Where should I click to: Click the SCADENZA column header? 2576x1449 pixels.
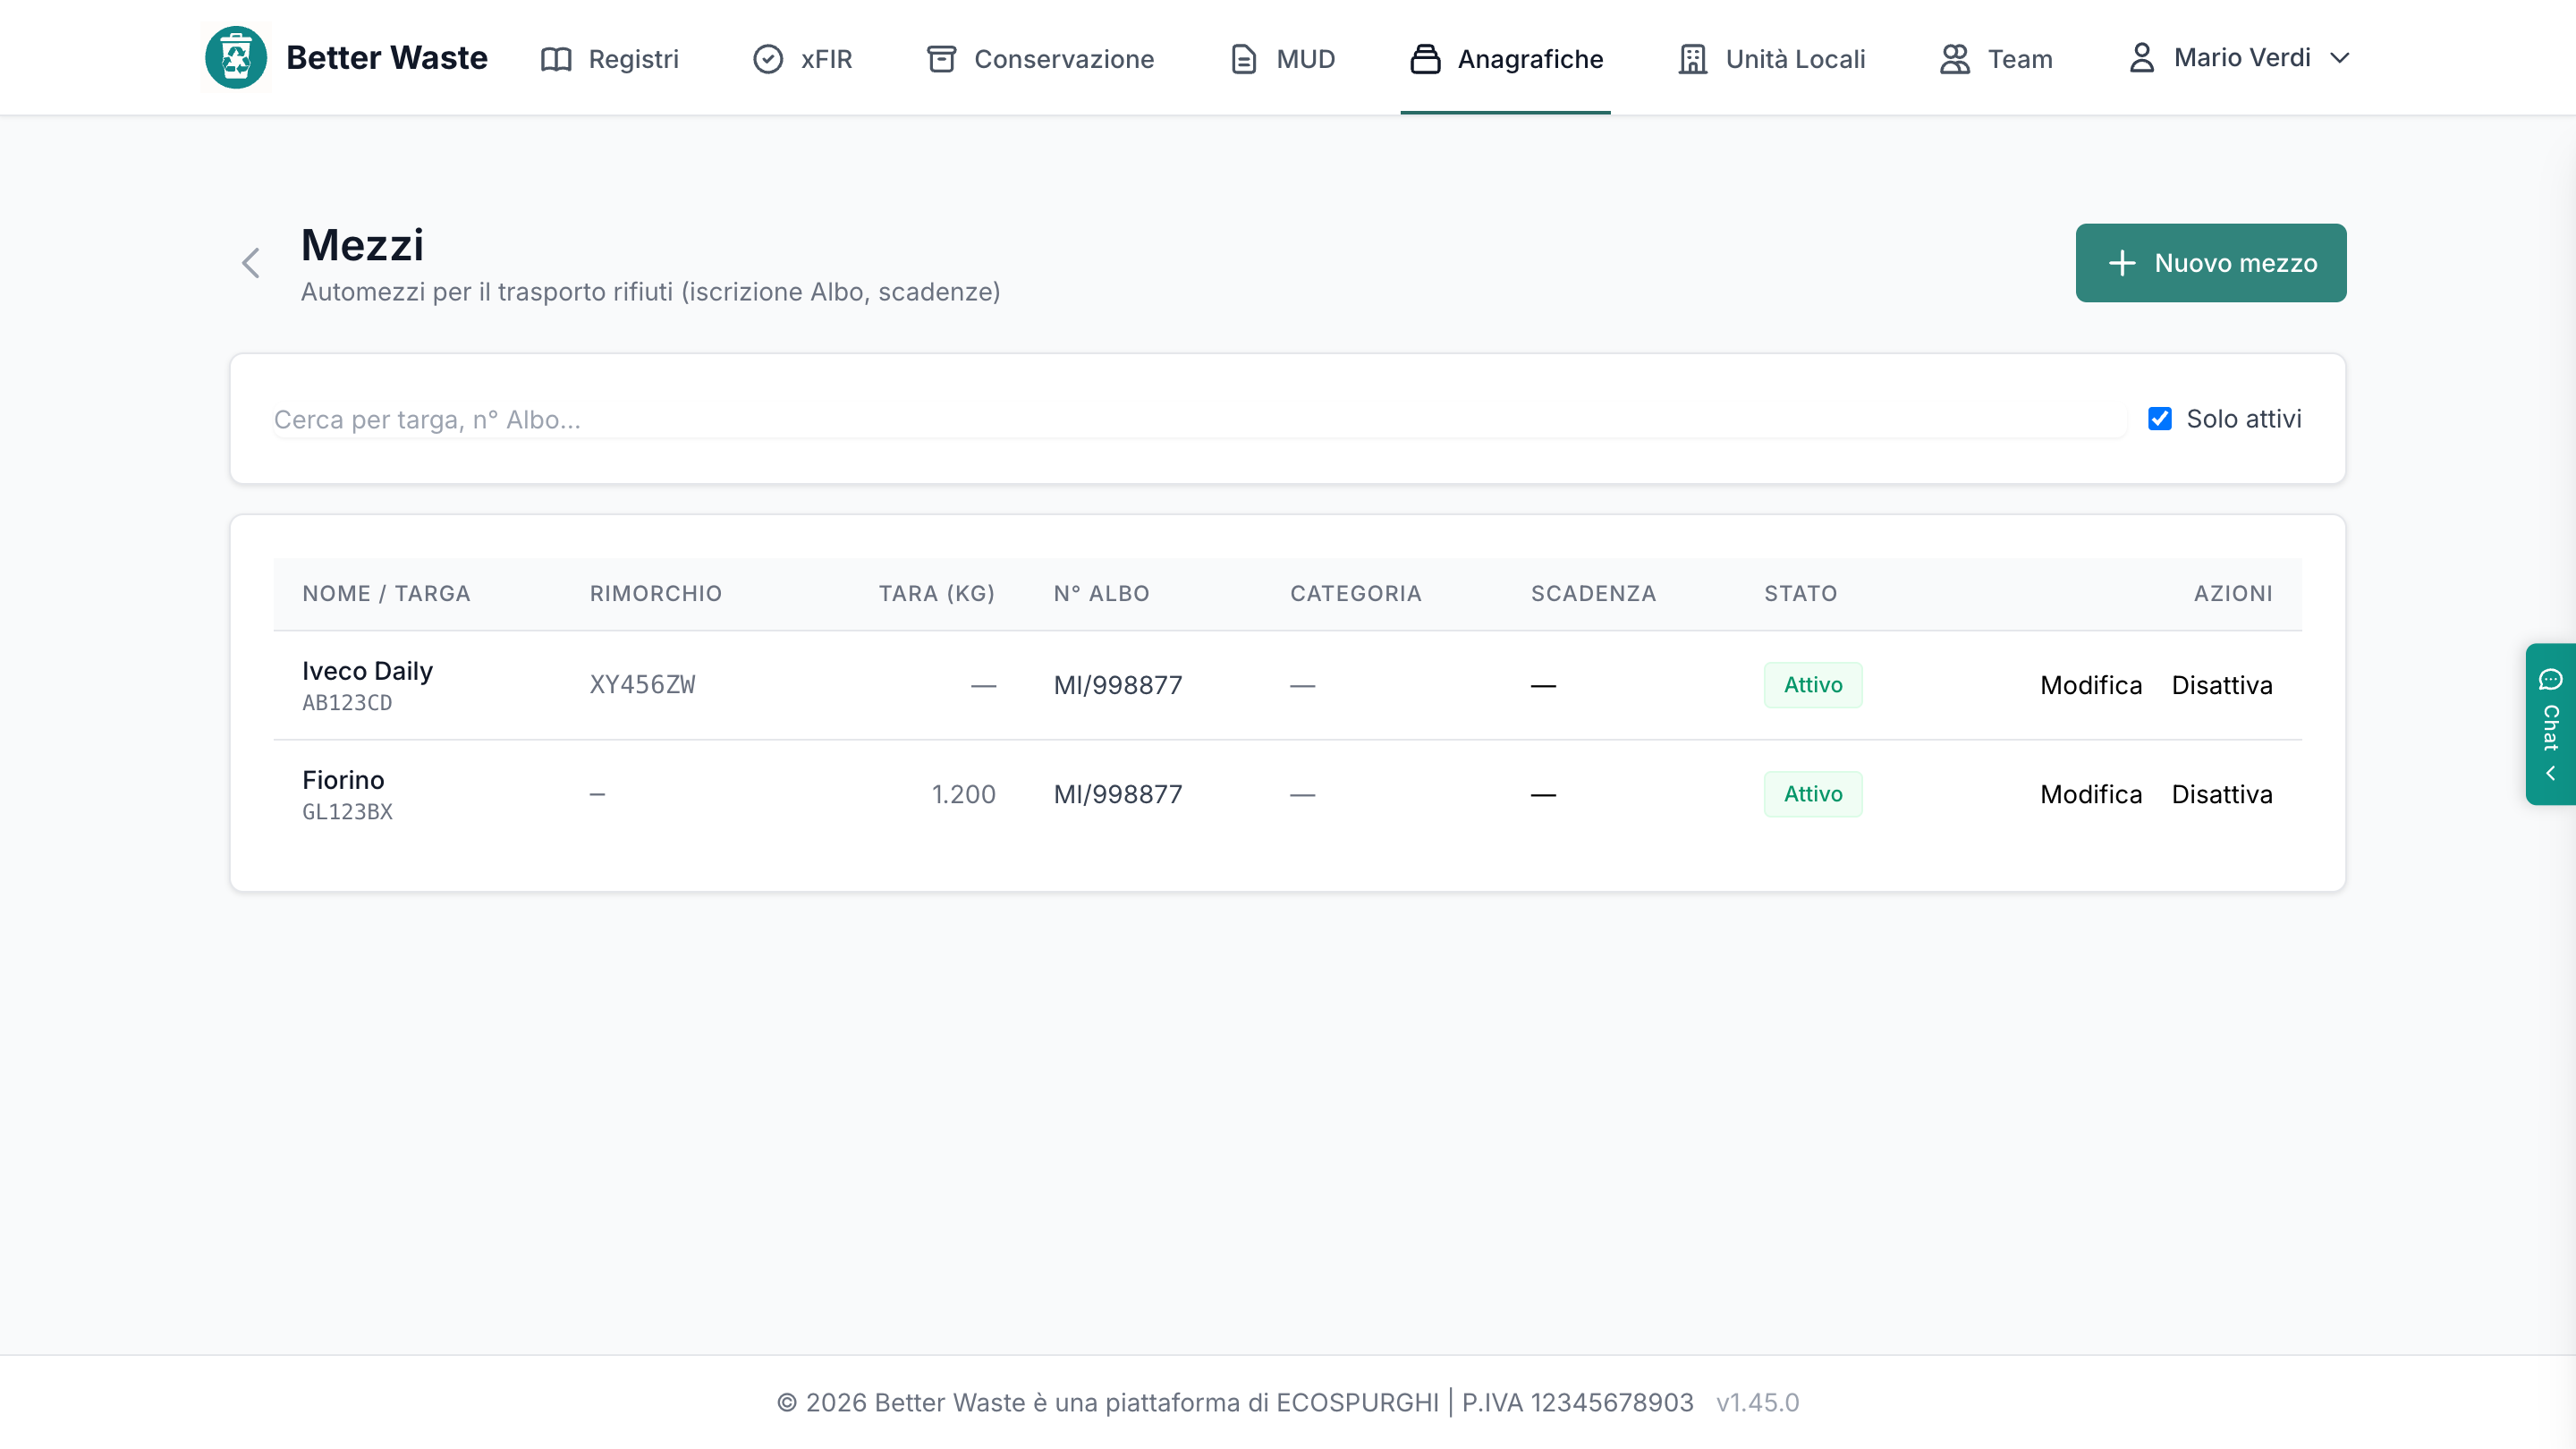1593,594
